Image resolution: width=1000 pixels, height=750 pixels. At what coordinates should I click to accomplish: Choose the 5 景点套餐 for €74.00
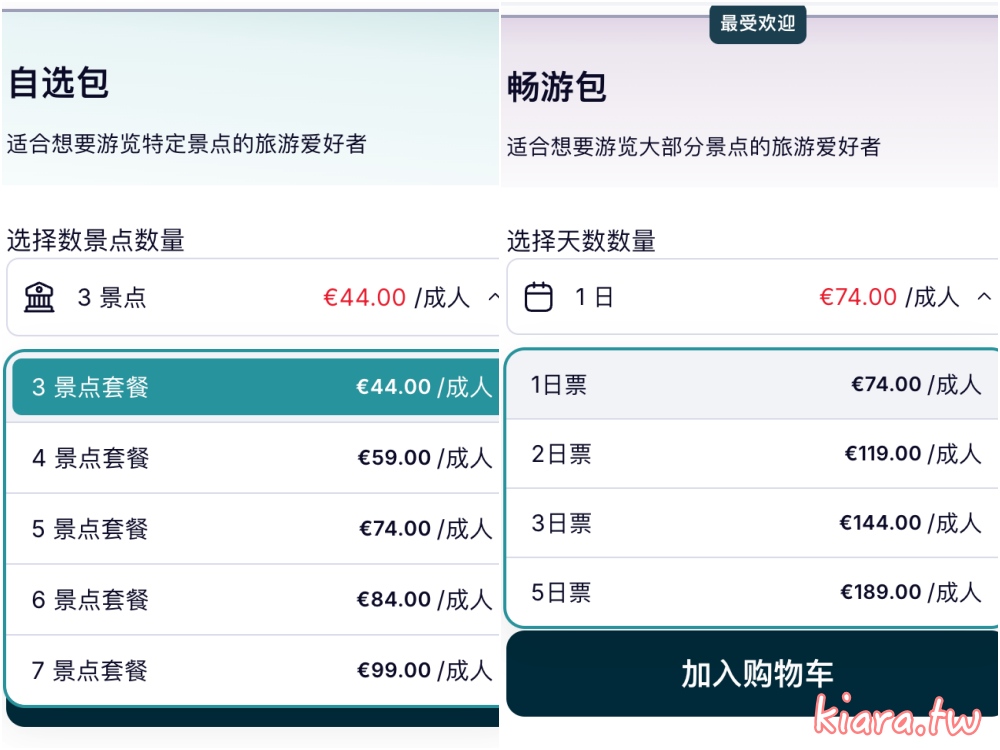pyautogui.click(x=253, y=529)
